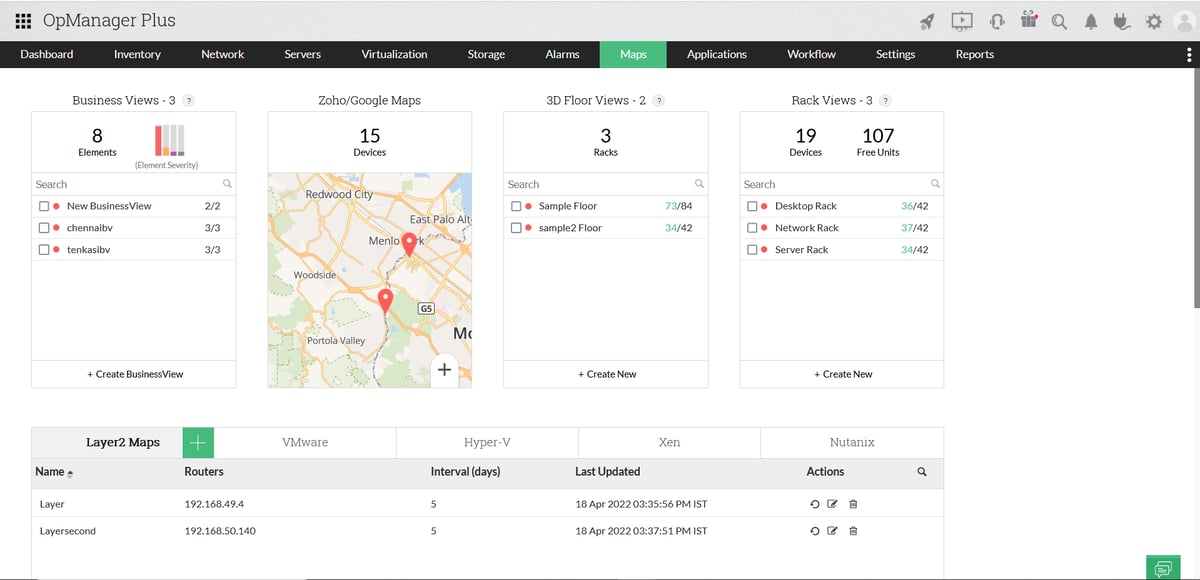Open the Getting Started rocket icon
This screenshot has width=1200, height=580.
point(927,20)
